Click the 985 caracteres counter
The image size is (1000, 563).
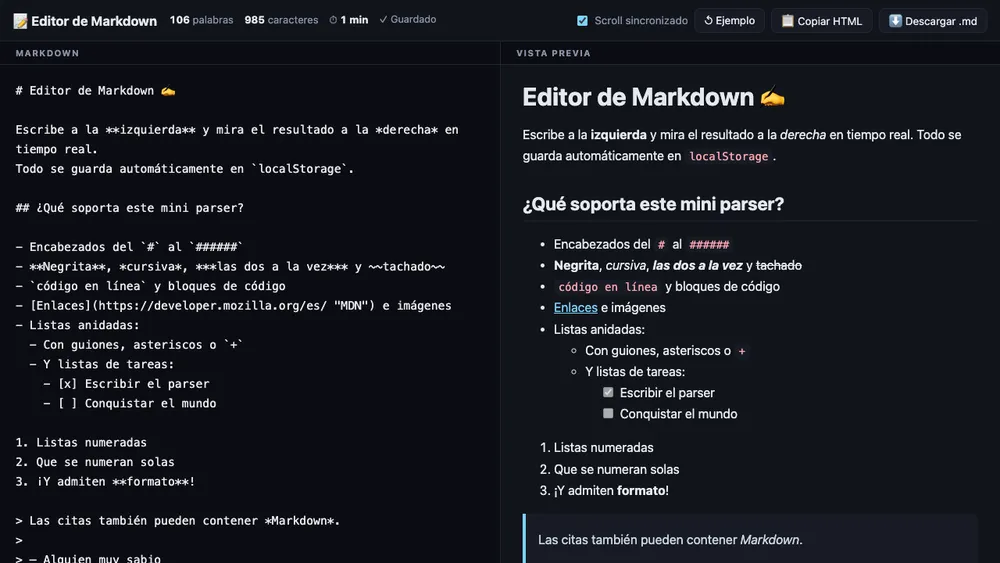click(281, 20)
